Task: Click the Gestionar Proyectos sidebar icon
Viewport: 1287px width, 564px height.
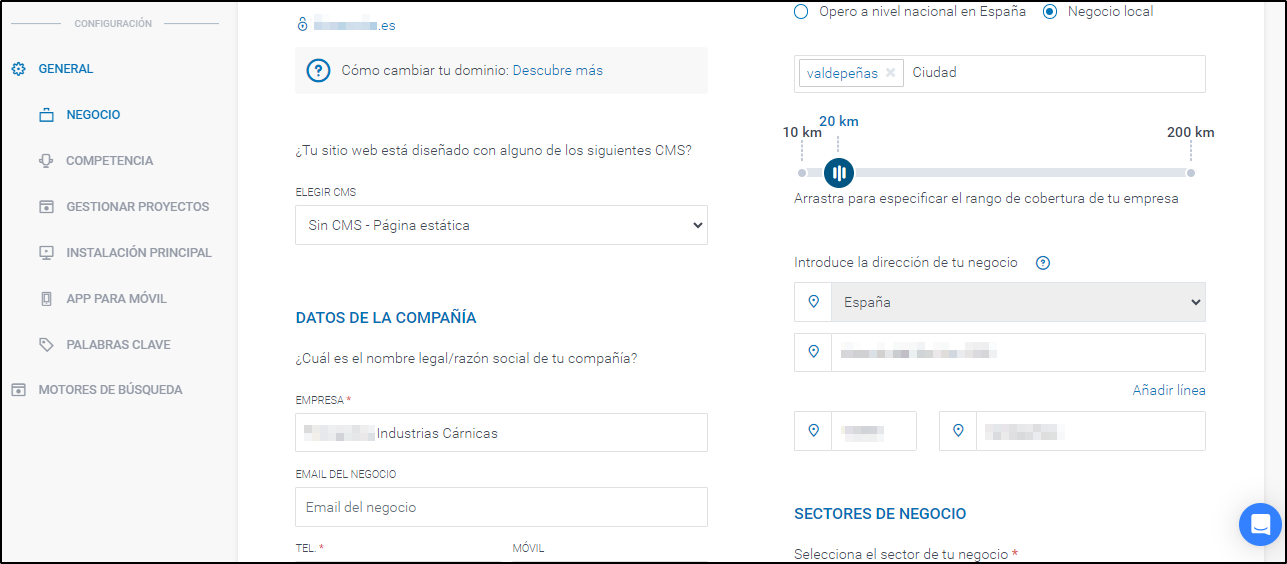Action: [x=46, y=207]
